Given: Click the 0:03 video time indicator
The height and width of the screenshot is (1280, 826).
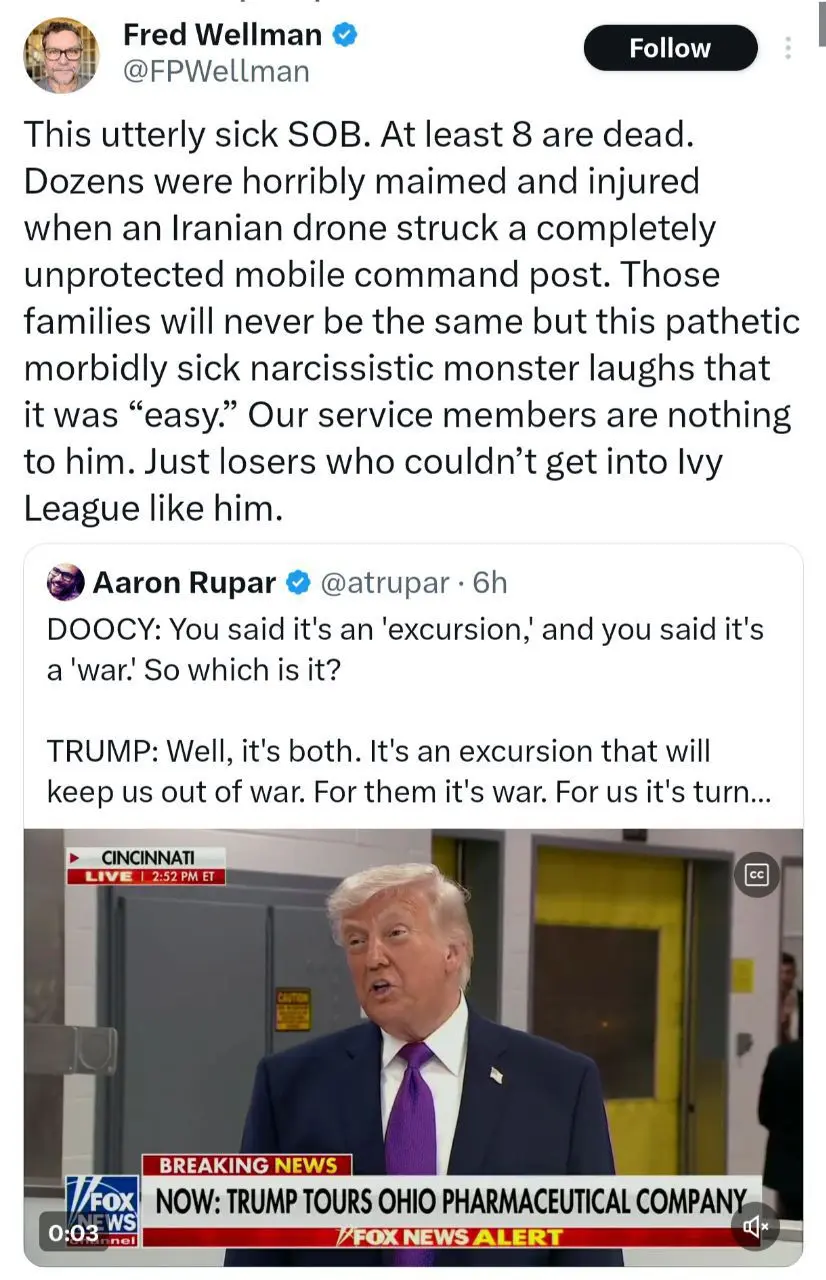Looking at the screenshot, I should pyautogui.click(x=74, y=1233).
